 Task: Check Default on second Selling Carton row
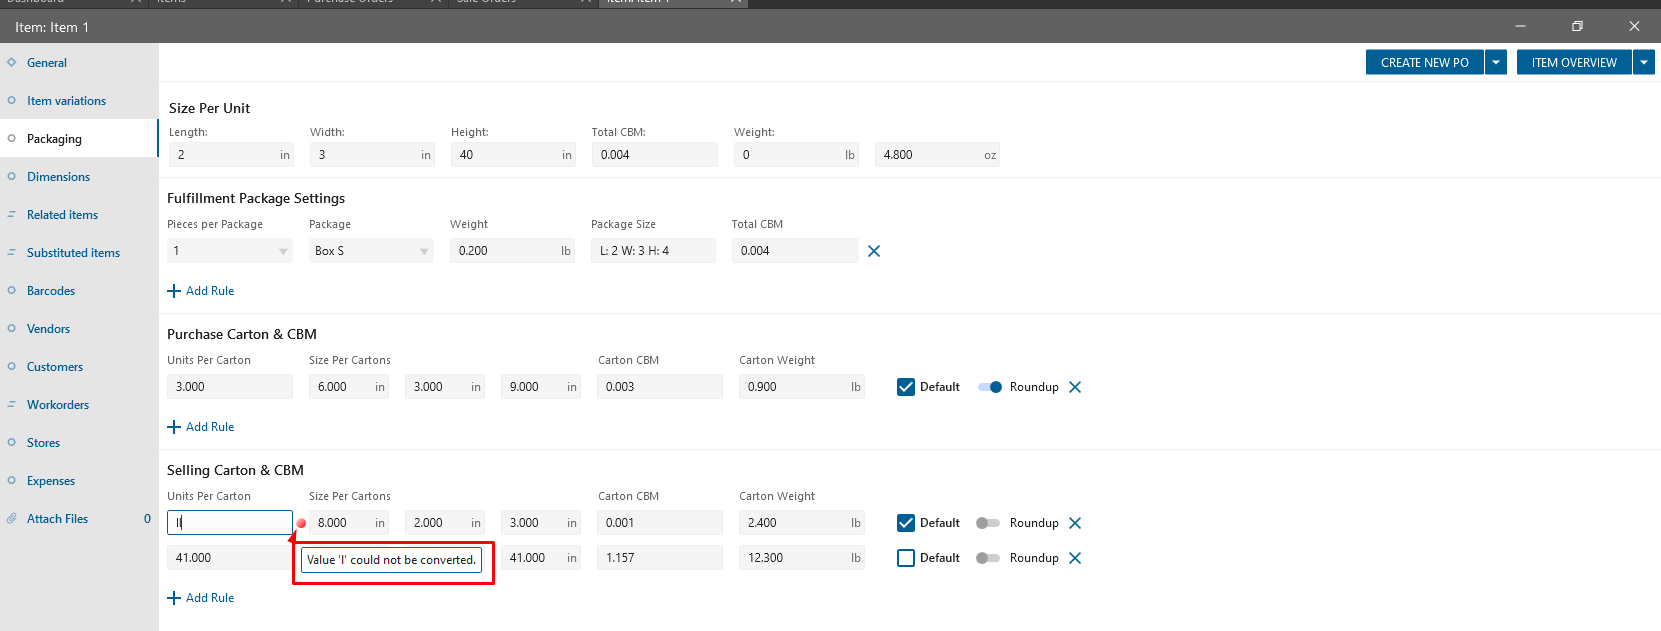(906, 558)
